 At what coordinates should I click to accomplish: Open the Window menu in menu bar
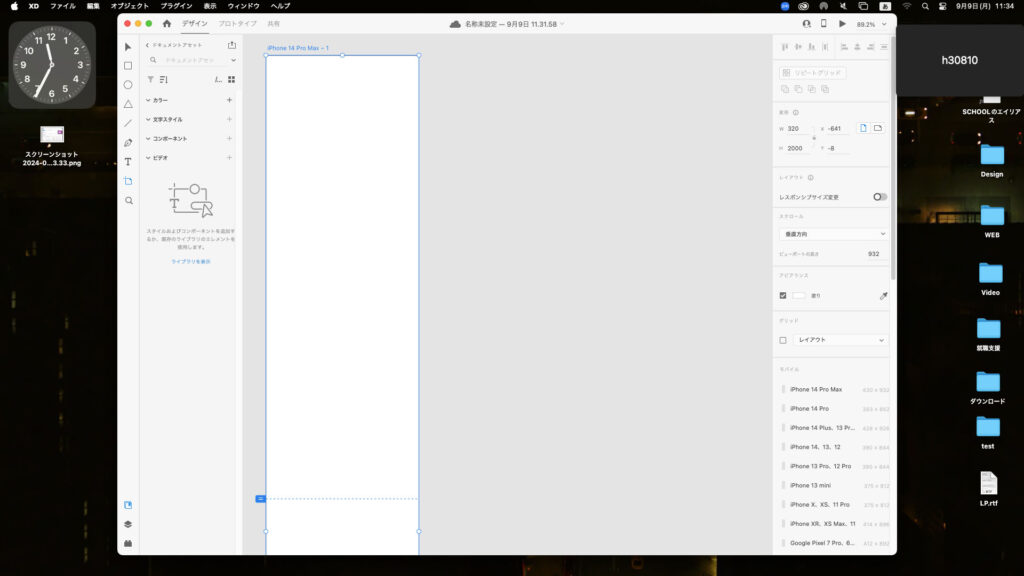244,6
